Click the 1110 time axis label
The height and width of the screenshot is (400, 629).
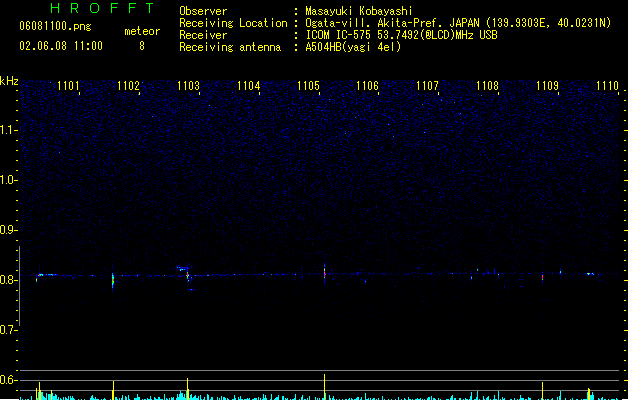[607, 86]
